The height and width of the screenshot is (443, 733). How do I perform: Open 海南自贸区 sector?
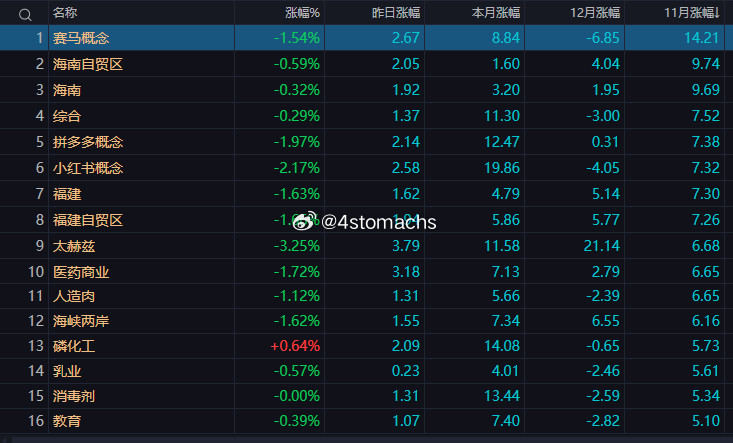tap(87, 64)
